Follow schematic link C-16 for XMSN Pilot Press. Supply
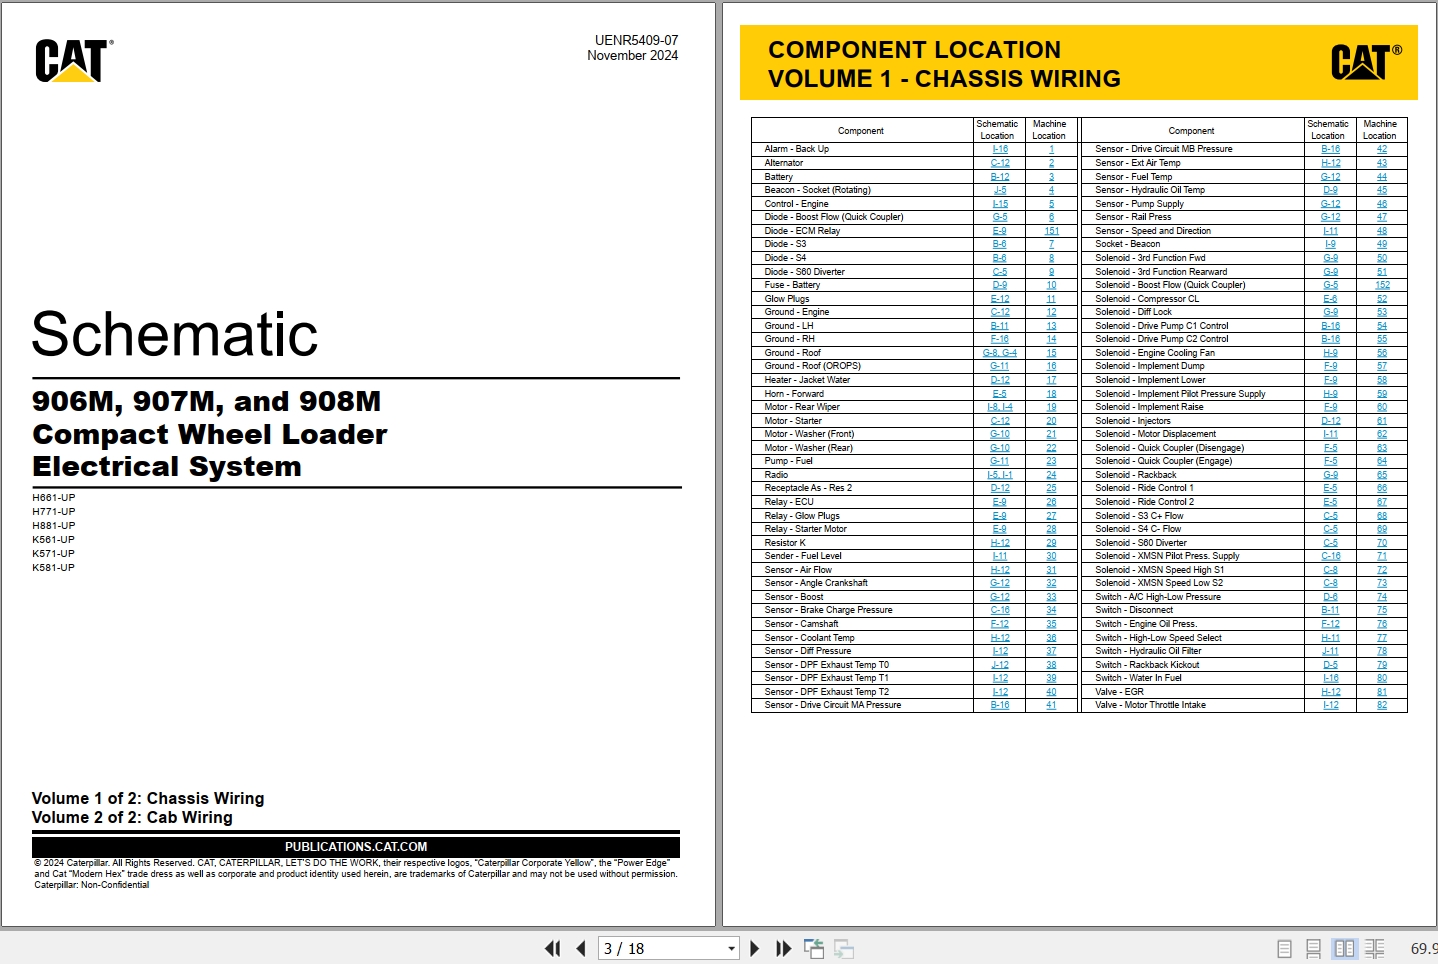Screen dimensions: 1438x964 (1331, 556)
